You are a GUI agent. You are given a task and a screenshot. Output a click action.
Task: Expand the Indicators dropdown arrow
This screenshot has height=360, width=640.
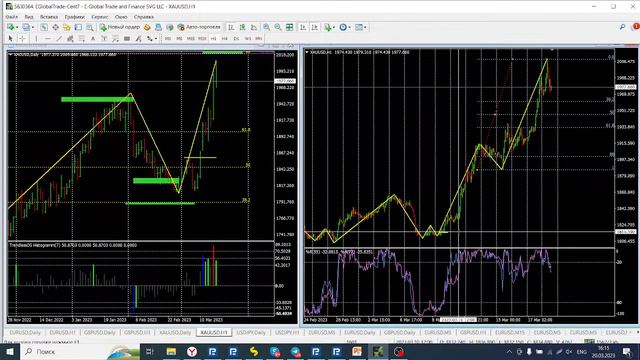334,27
